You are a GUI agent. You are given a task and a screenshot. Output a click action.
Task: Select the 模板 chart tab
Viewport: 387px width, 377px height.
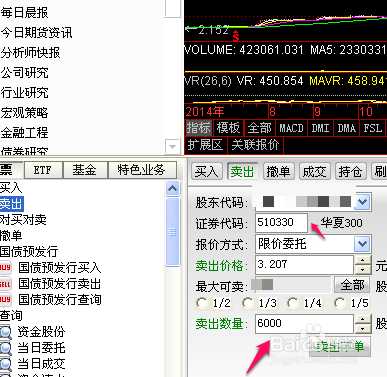[228, 128]
